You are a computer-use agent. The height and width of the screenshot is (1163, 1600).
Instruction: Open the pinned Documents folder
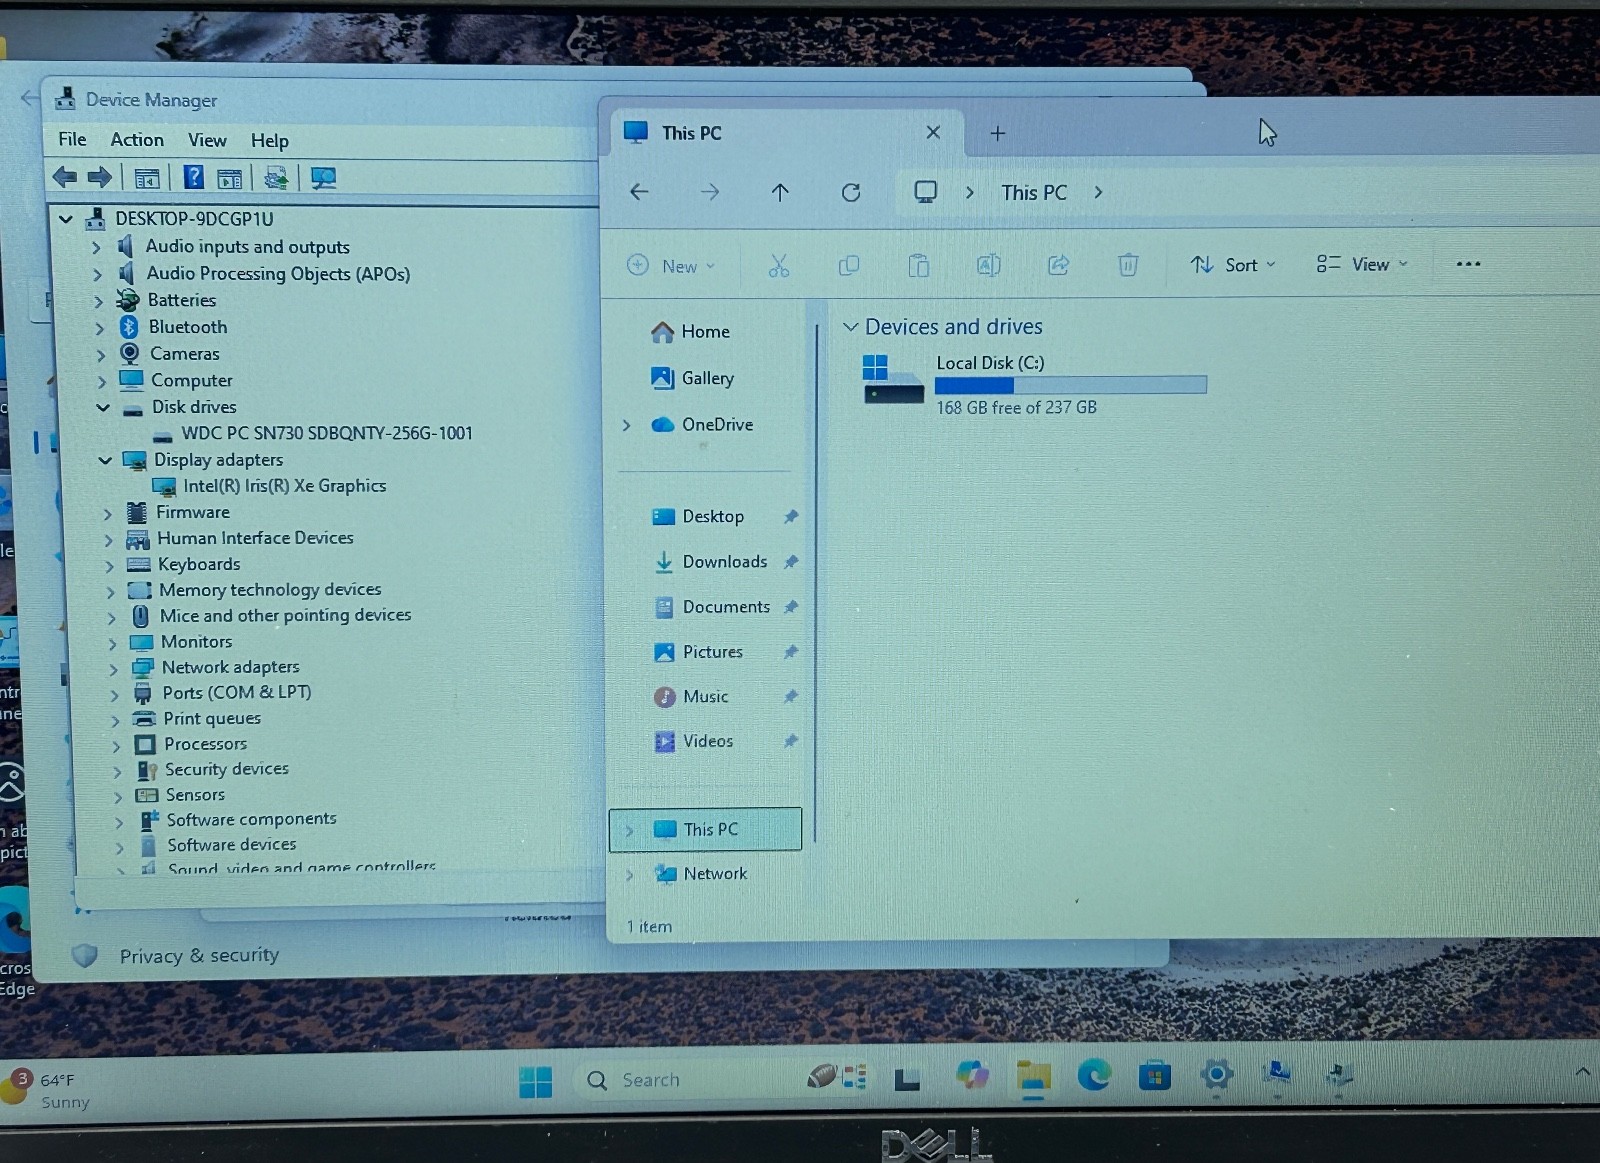click(726, 607)
